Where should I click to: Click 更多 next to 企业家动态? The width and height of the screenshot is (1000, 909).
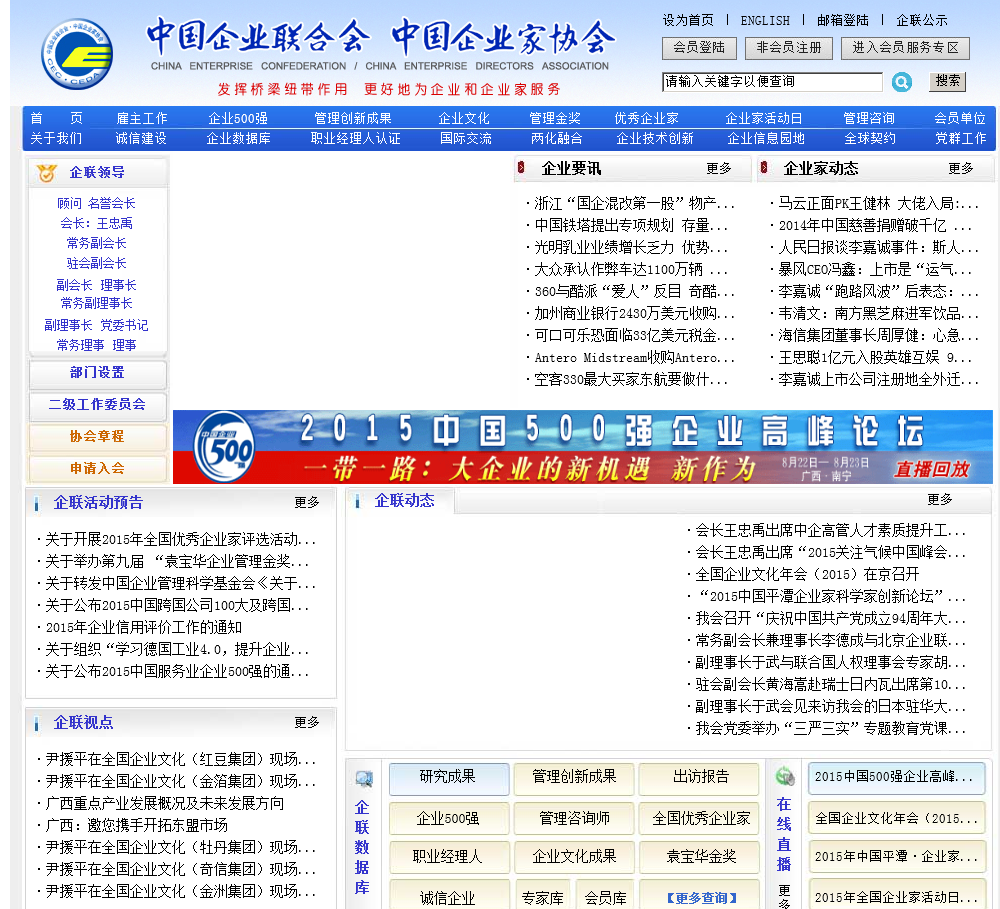point(960,168)
